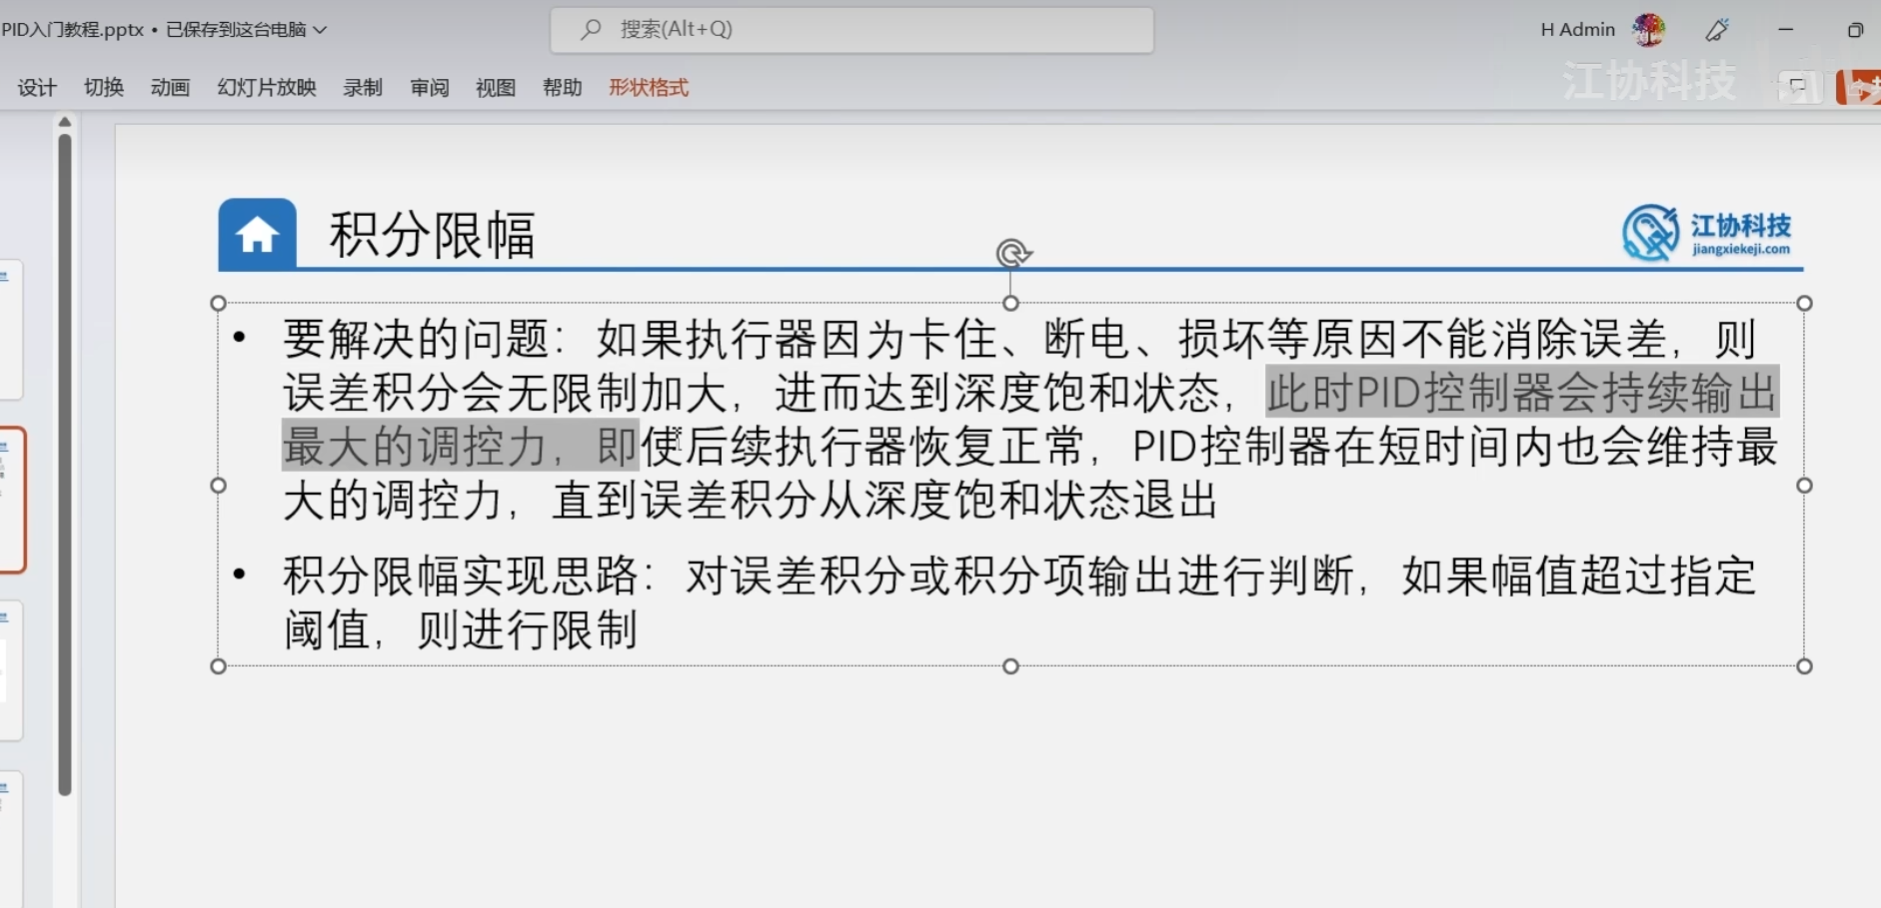Screen dimensions: 1881x908
Task: Click the highlighted text 最大的调控力
Action: click(415, 446)
